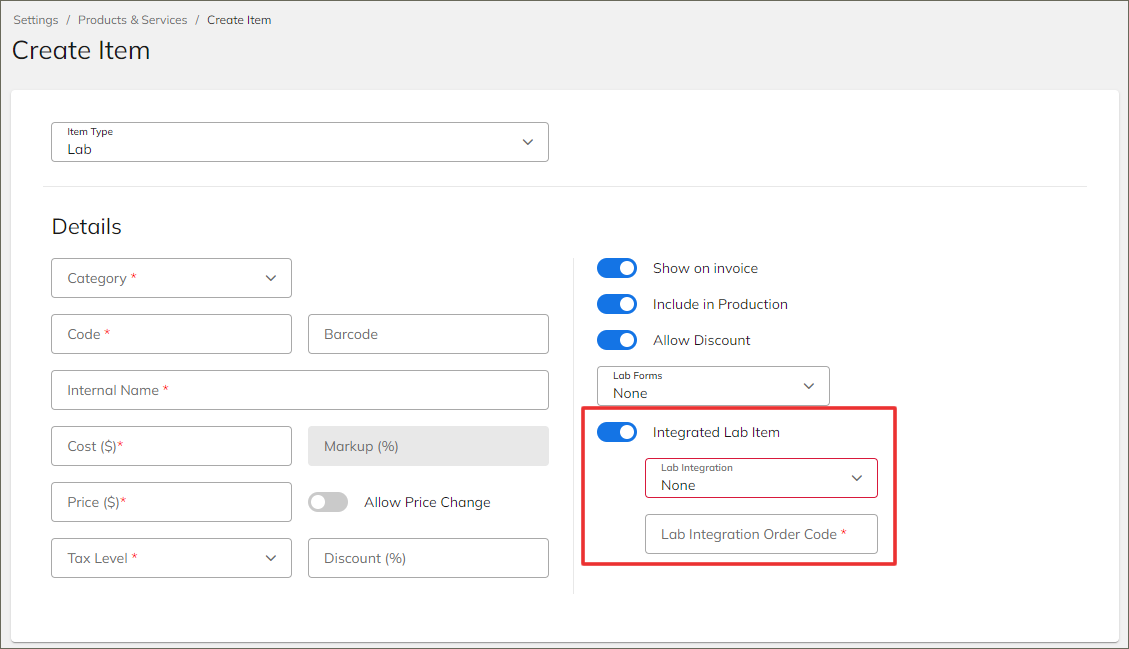Disable the Show on invoice toggle
1129x649 pixels.
pos(617,268)
